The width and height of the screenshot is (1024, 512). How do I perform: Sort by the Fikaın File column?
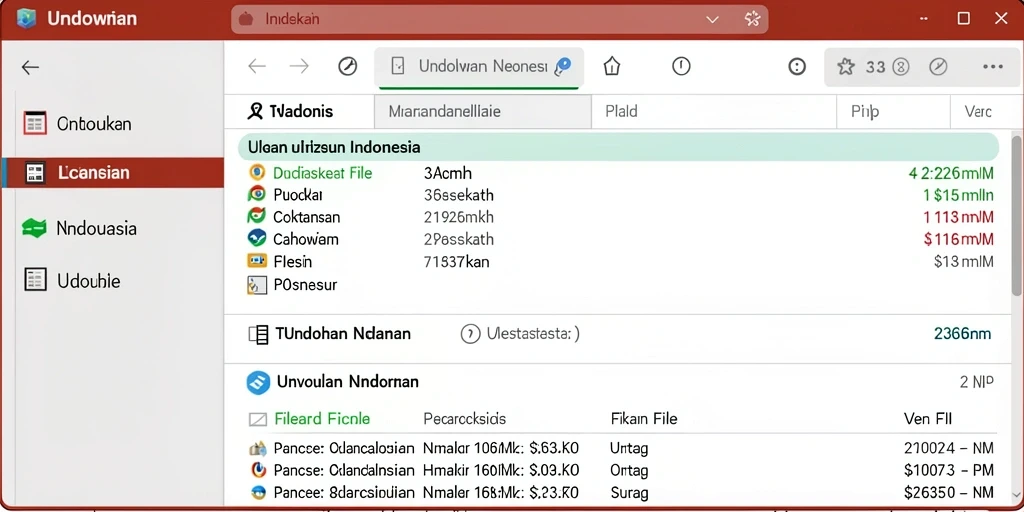pos(644,419)
